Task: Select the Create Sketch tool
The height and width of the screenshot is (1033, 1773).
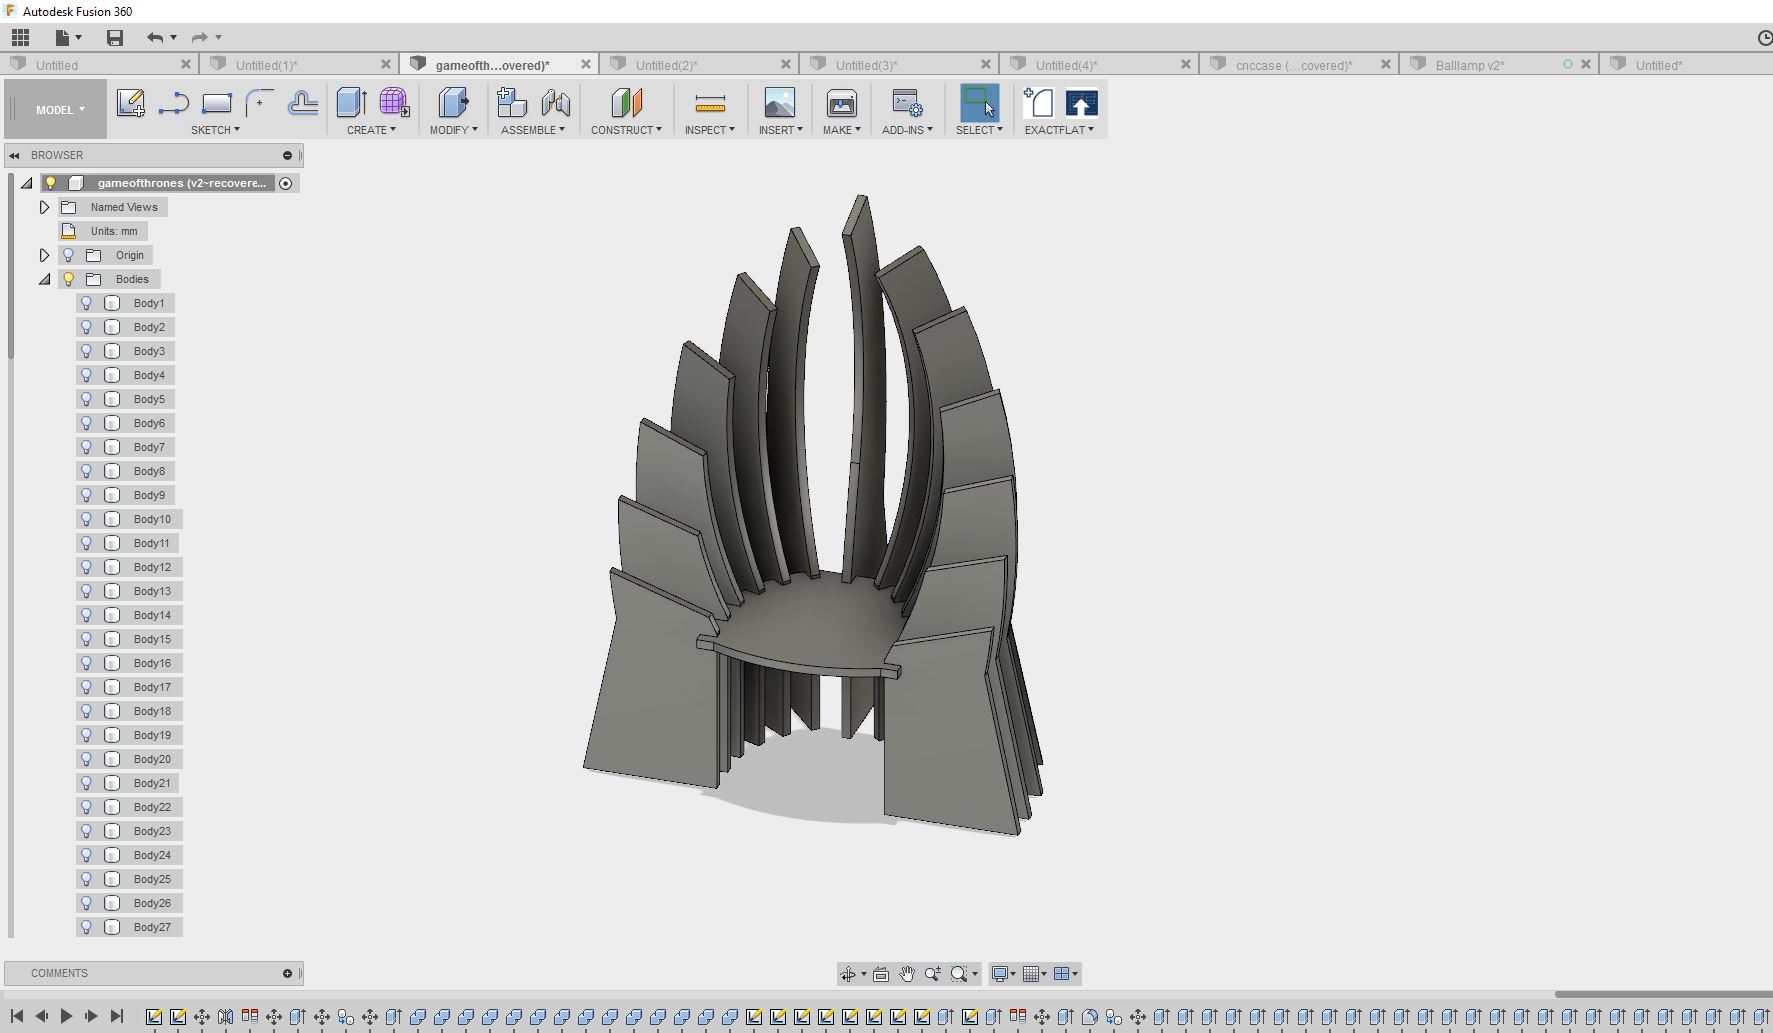Action: coord(130,103)
